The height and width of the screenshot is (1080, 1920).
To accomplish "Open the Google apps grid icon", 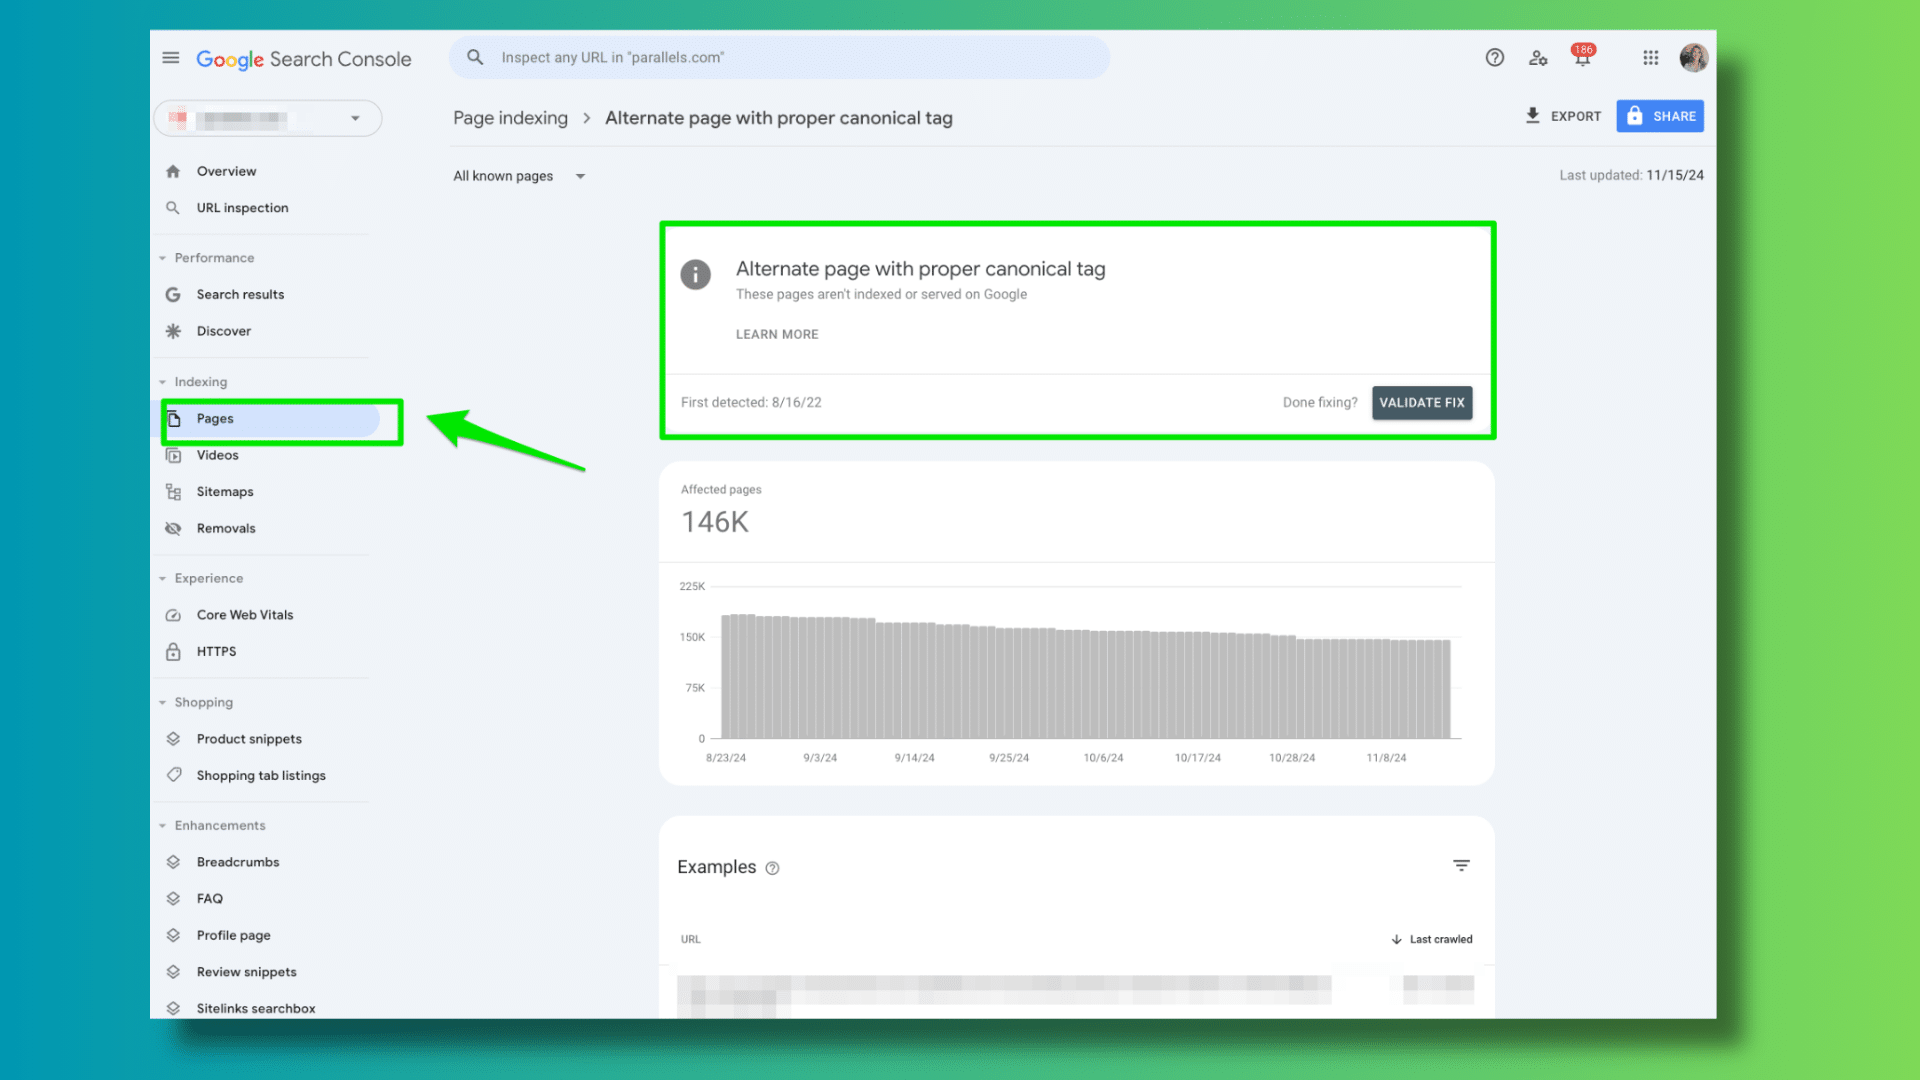I will pos(1650,58).
